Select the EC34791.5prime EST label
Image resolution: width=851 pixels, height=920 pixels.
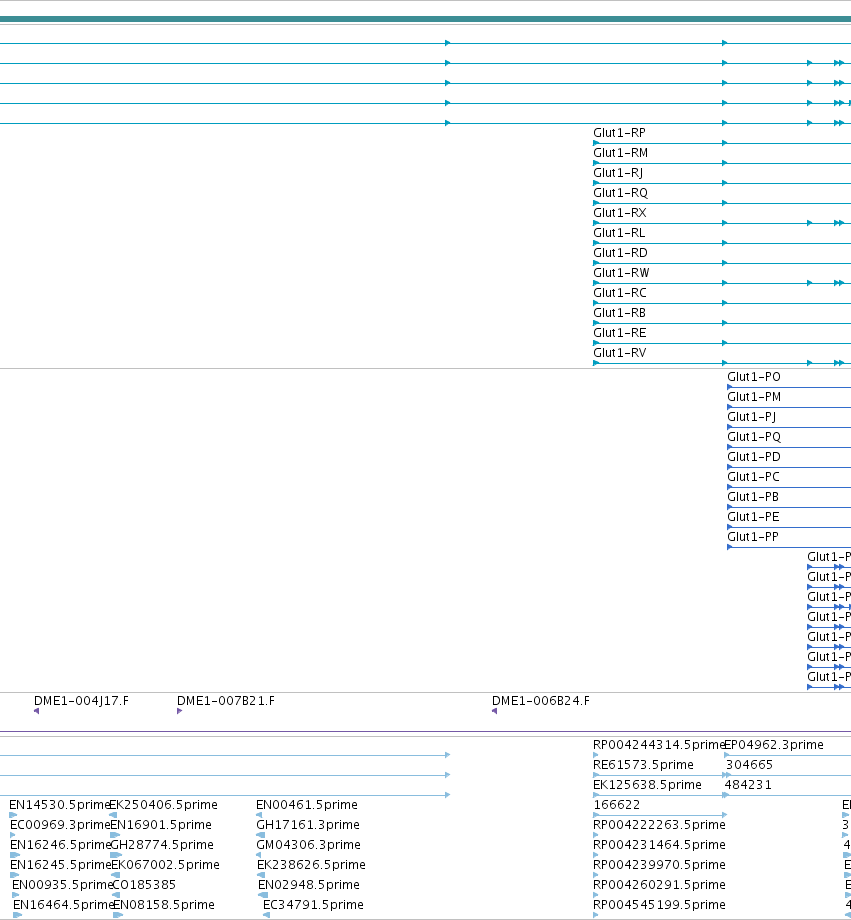pyautogui.click(x=313, y=905)
